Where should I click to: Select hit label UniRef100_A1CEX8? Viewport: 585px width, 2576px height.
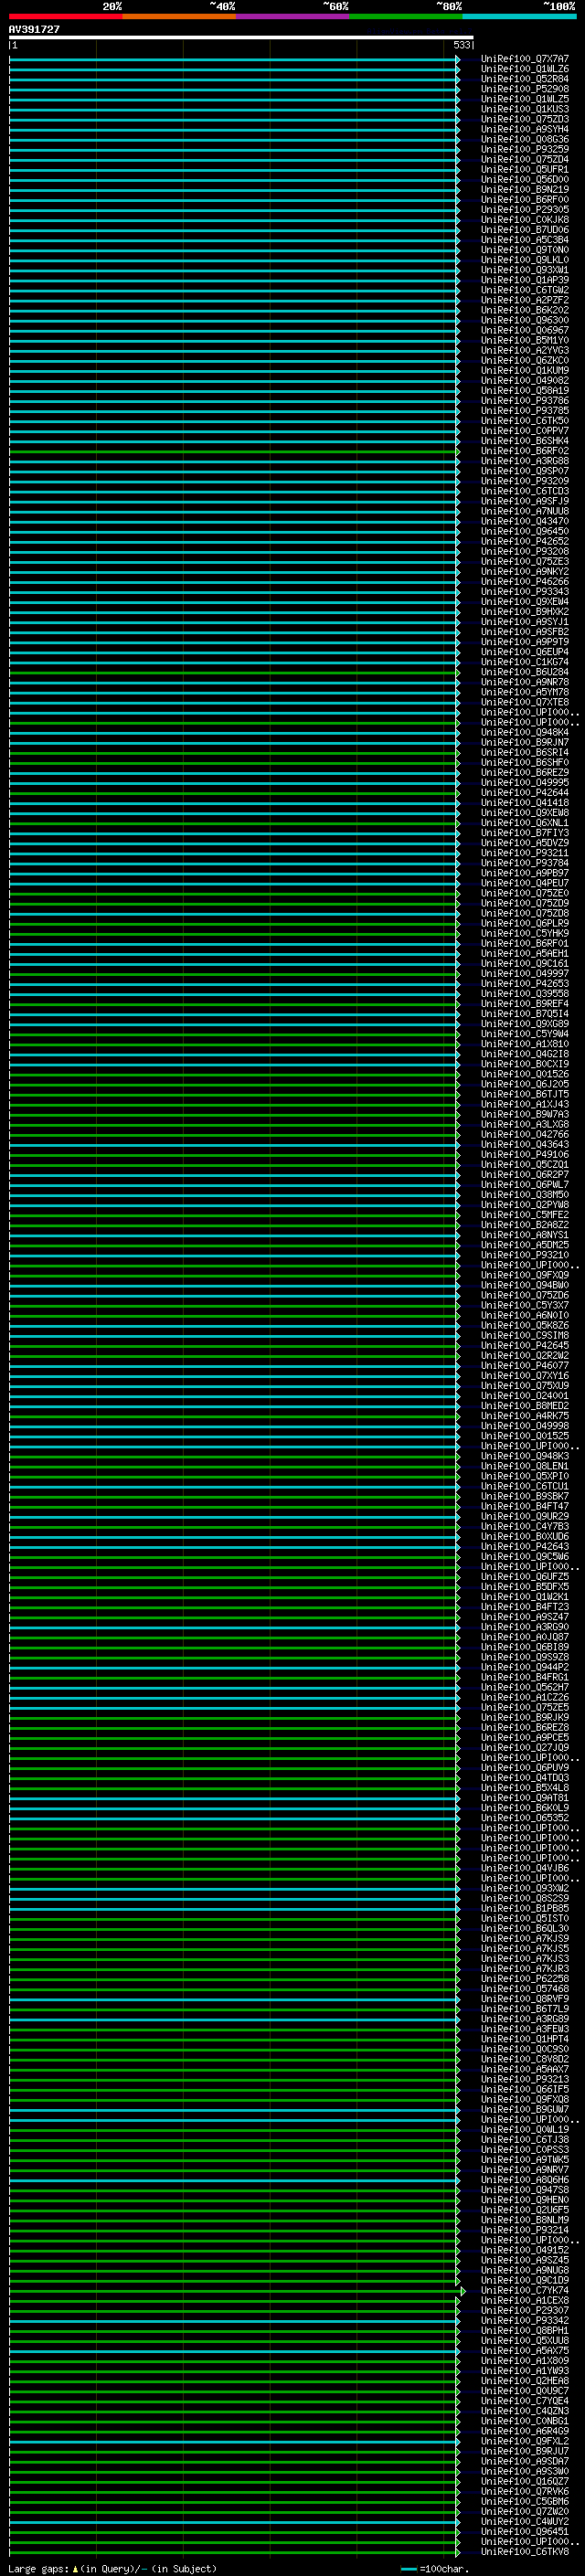(x=525, y=2300)
